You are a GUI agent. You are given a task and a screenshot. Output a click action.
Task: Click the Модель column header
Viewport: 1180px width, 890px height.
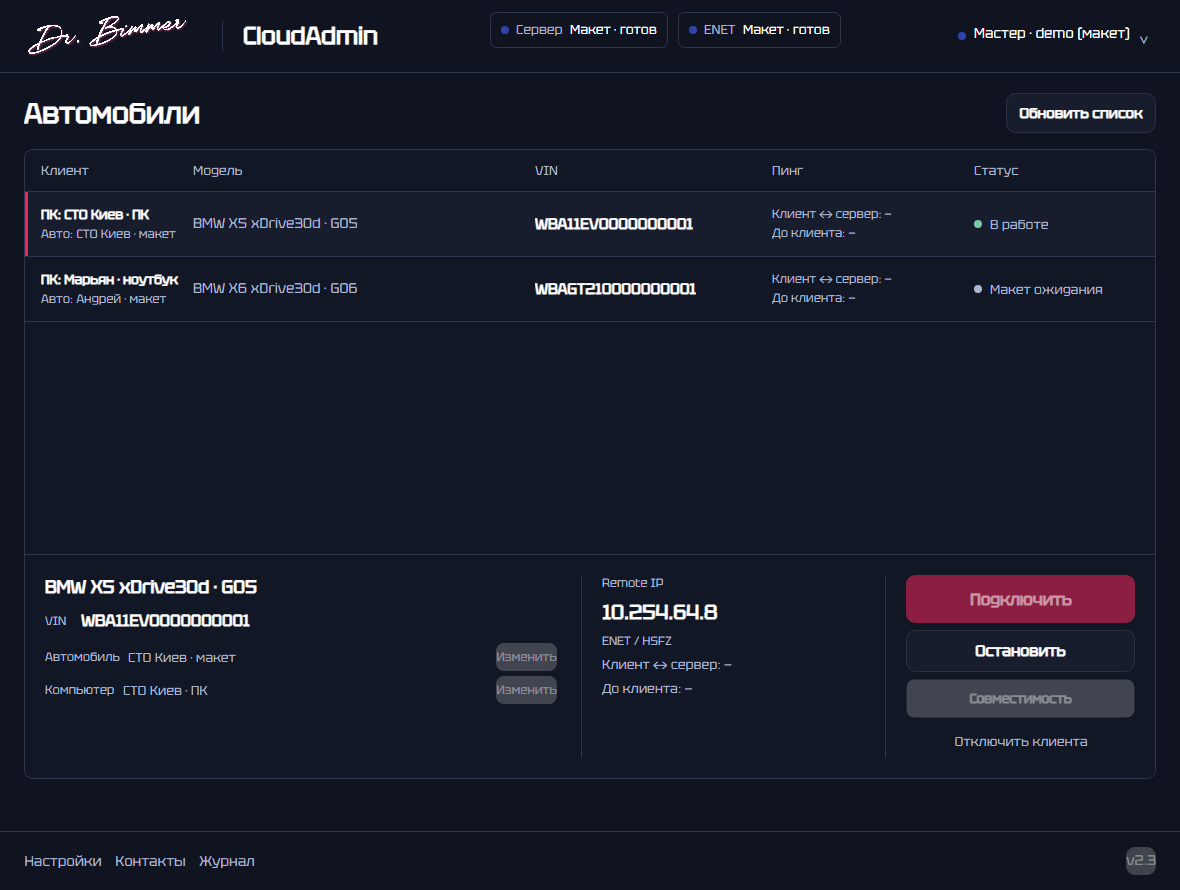(217, 171)
